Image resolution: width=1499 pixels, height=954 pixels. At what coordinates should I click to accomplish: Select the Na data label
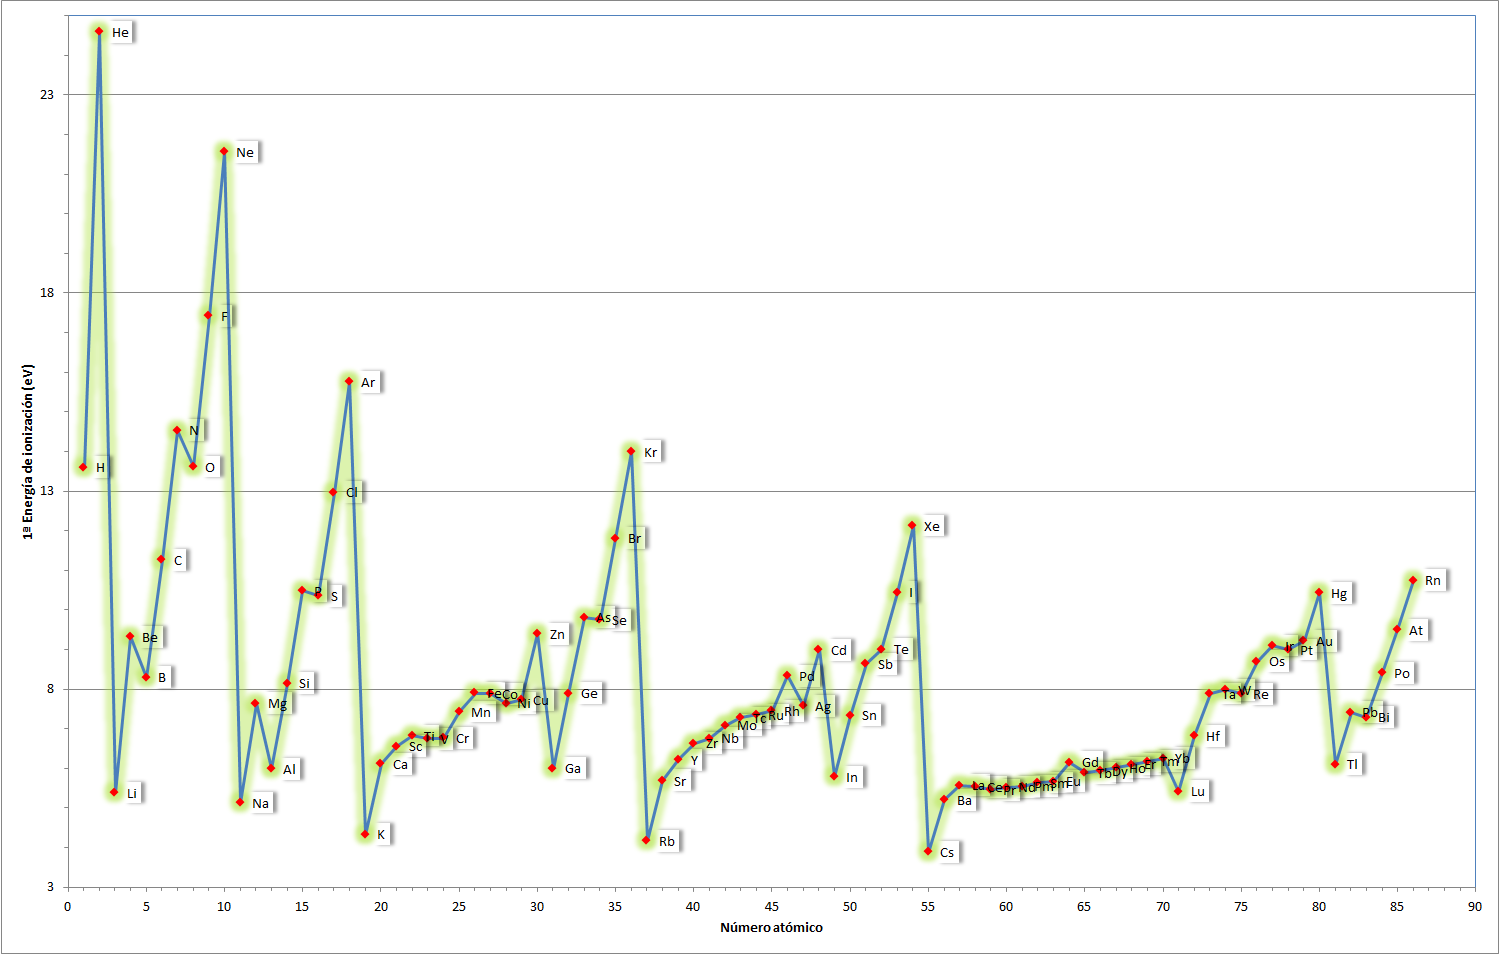point(260,803)
